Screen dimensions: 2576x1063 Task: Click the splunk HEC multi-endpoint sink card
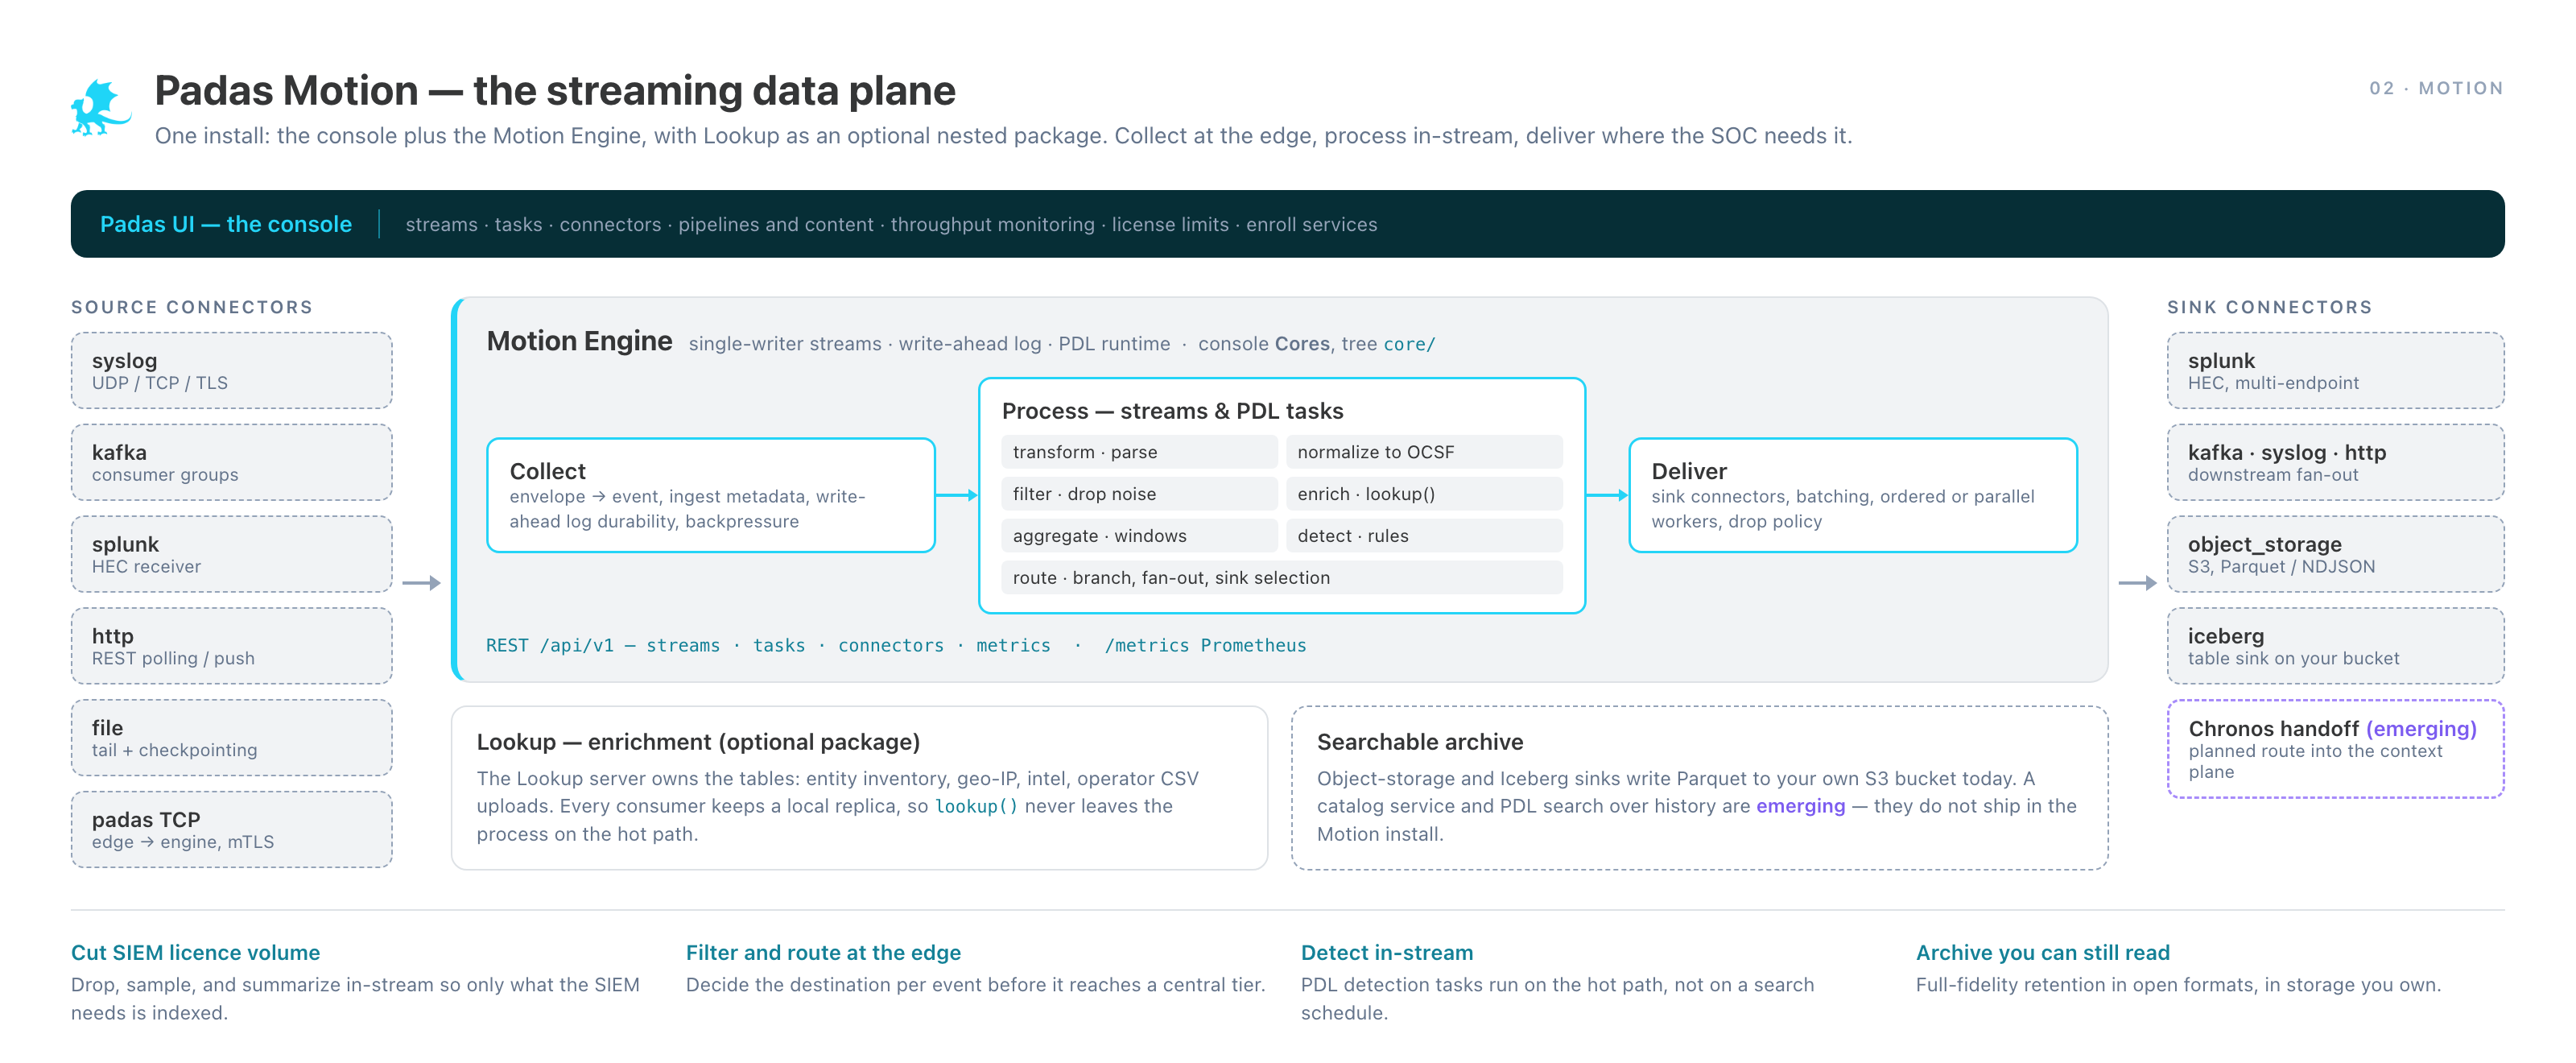(2335, 371)
